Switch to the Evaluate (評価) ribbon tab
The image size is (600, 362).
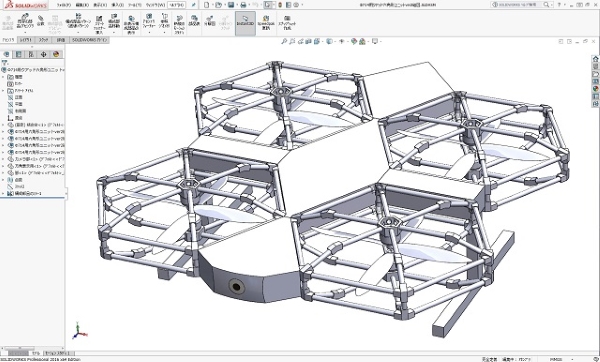(60, 40)
